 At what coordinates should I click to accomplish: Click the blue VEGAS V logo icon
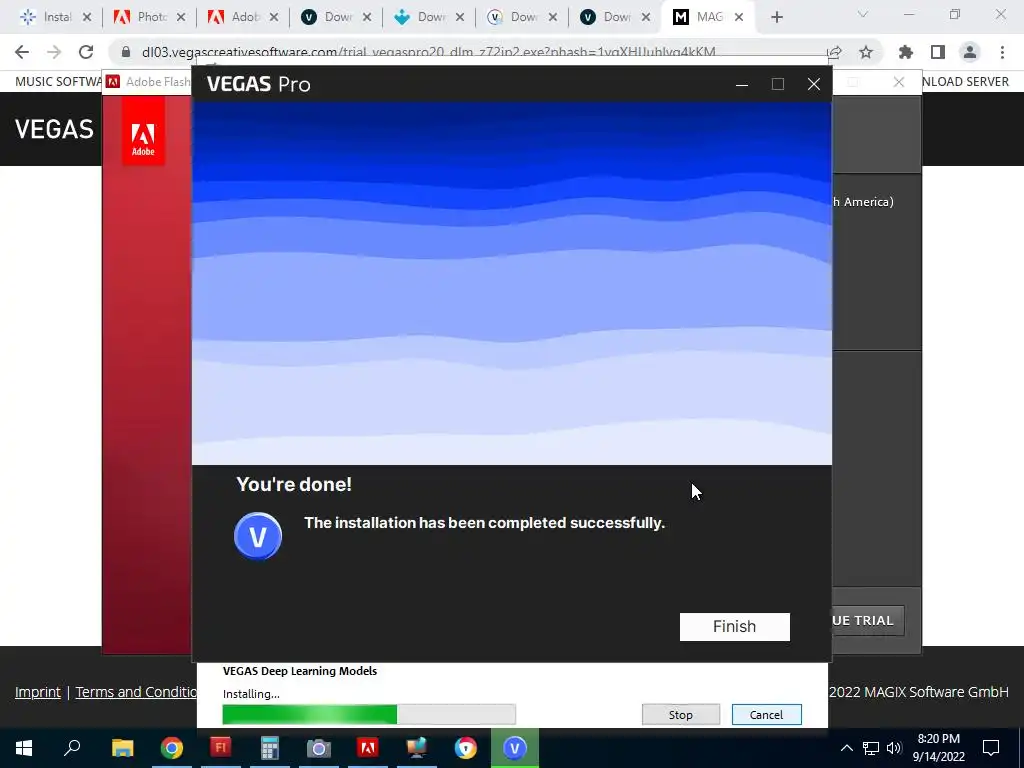point(258,536)
